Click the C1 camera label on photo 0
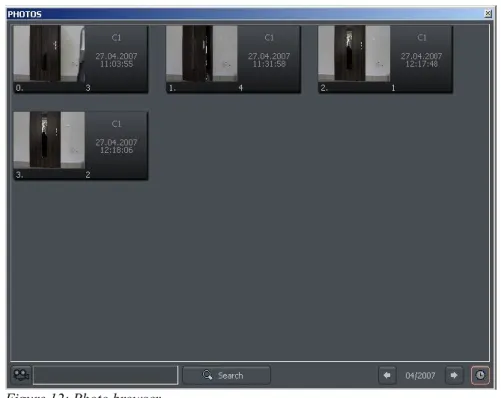This screenshot has width=501, height=398. point(116,38)
